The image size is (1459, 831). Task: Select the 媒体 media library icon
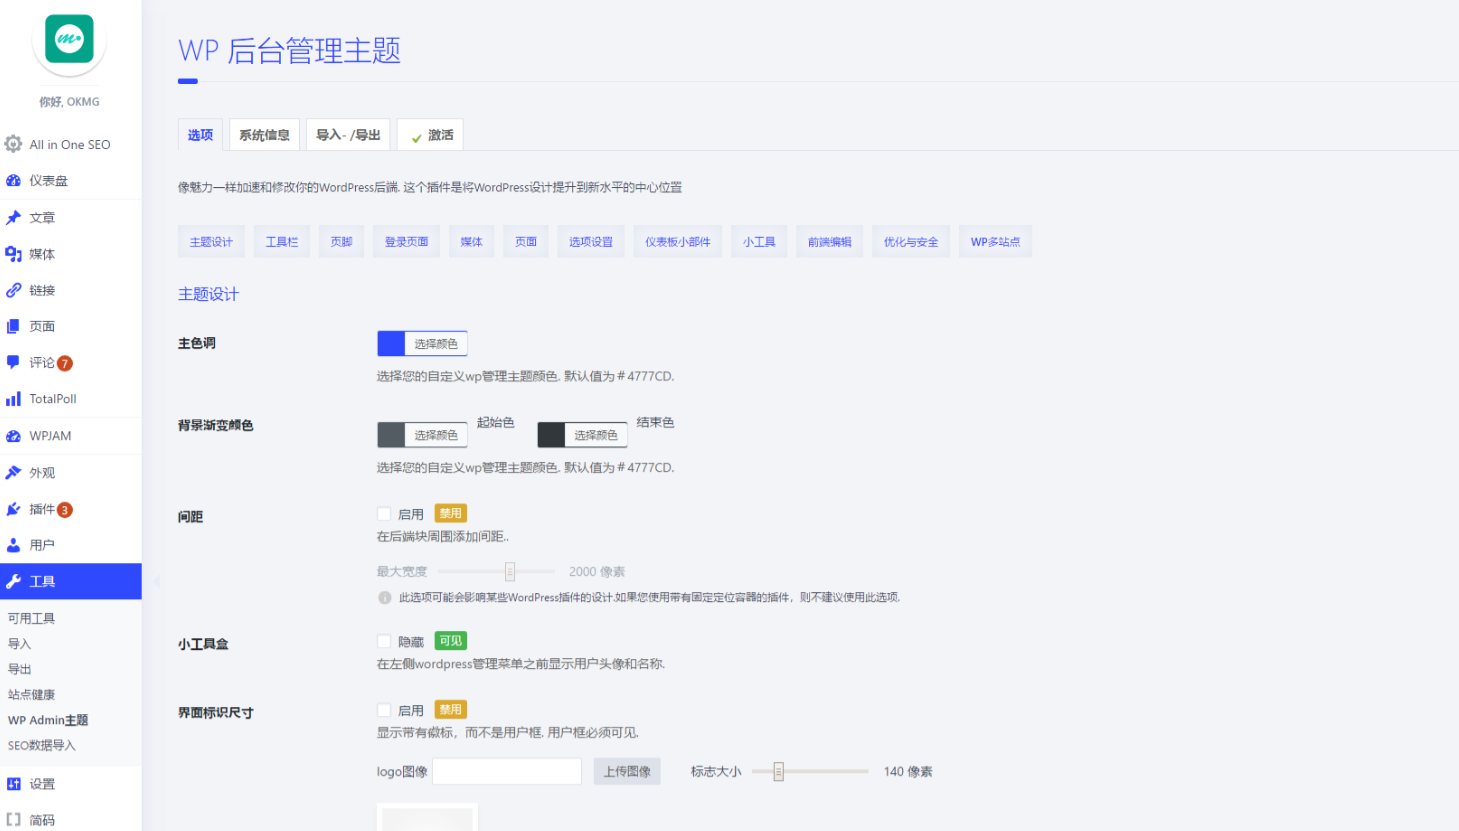14,253
